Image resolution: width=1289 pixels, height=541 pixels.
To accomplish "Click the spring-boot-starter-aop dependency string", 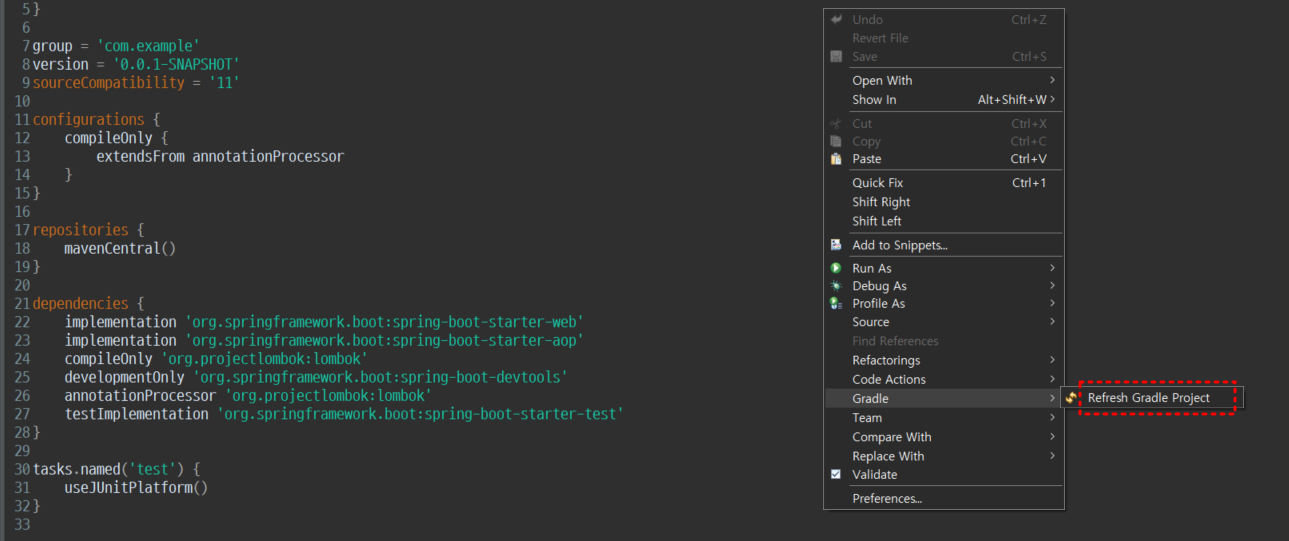I will (x=384, y=340).
